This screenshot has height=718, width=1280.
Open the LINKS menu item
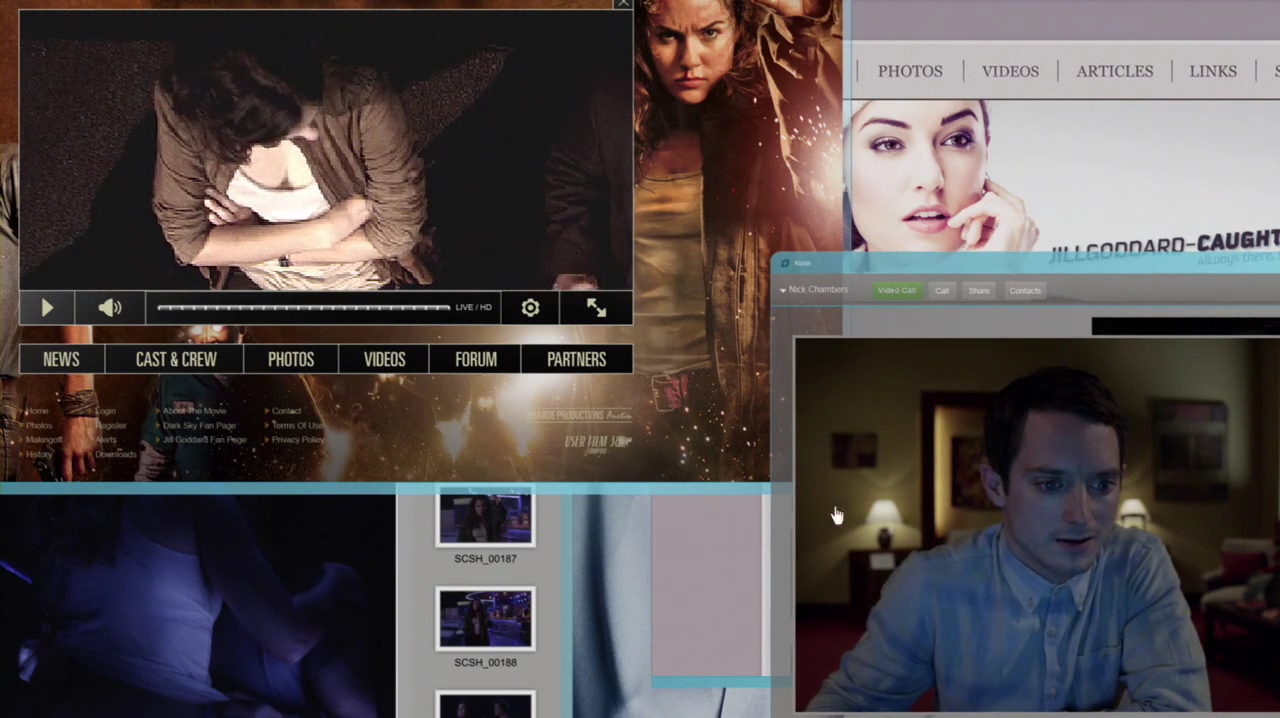1213,71
